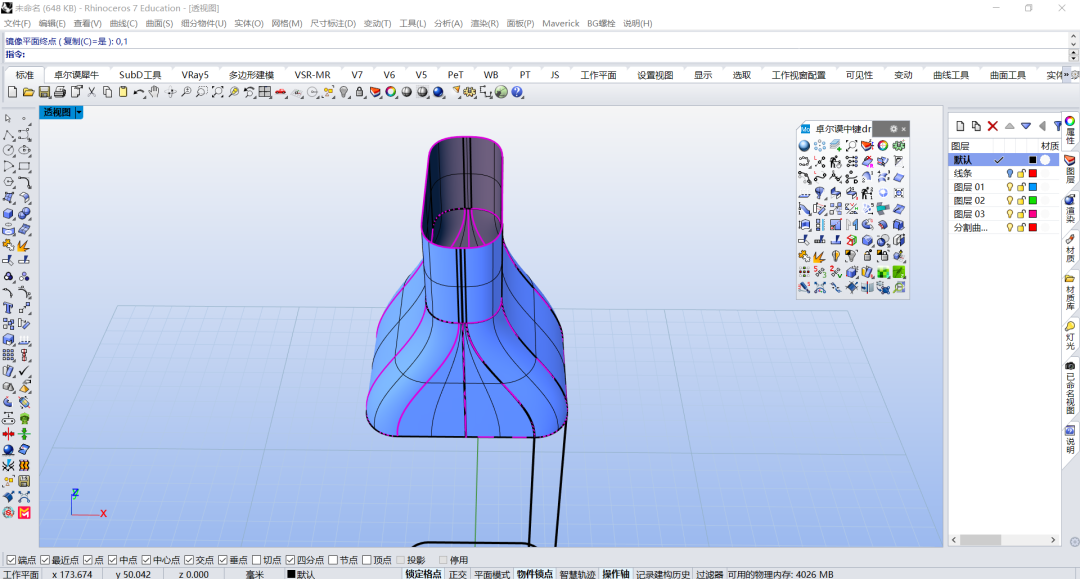Toggle the 端点 object snap checkbox
Screen dimensions: 1080x579
[x=11, y=560]
